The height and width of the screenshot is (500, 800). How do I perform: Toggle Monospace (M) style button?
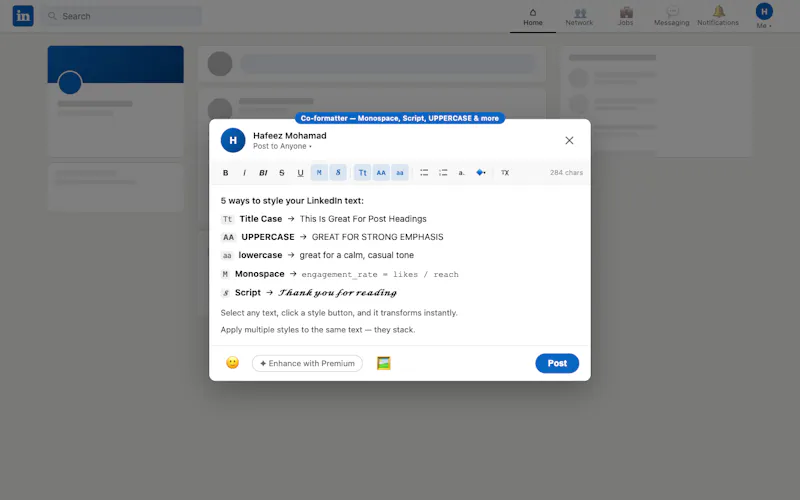pyautogui.click(x=319, y=172)
